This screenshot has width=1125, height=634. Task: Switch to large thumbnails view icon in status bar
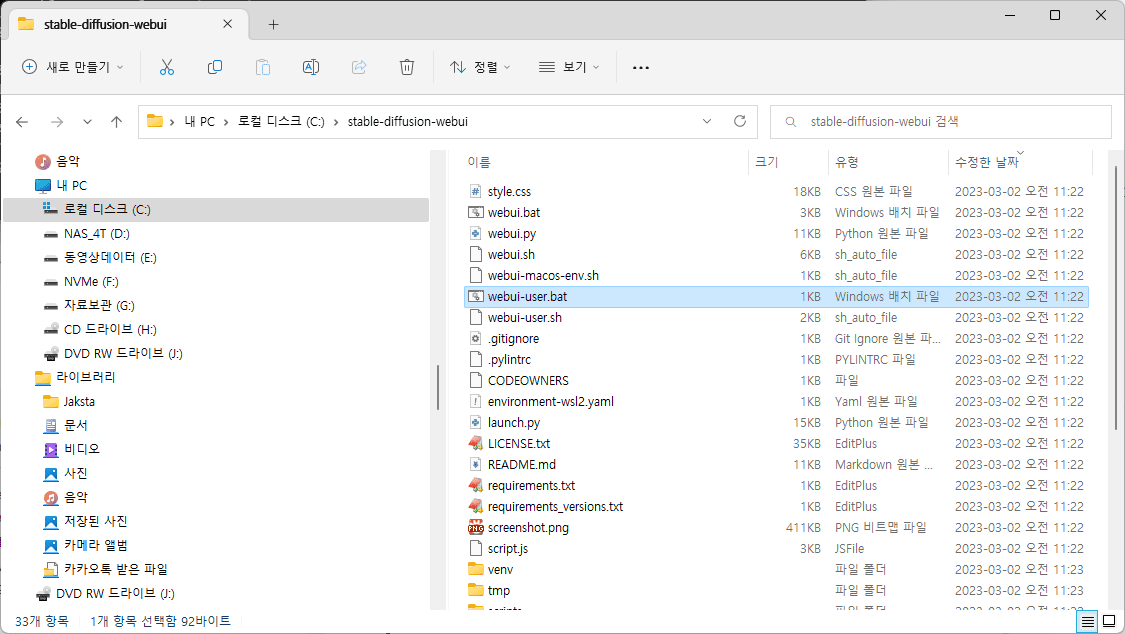[1109, 621]
